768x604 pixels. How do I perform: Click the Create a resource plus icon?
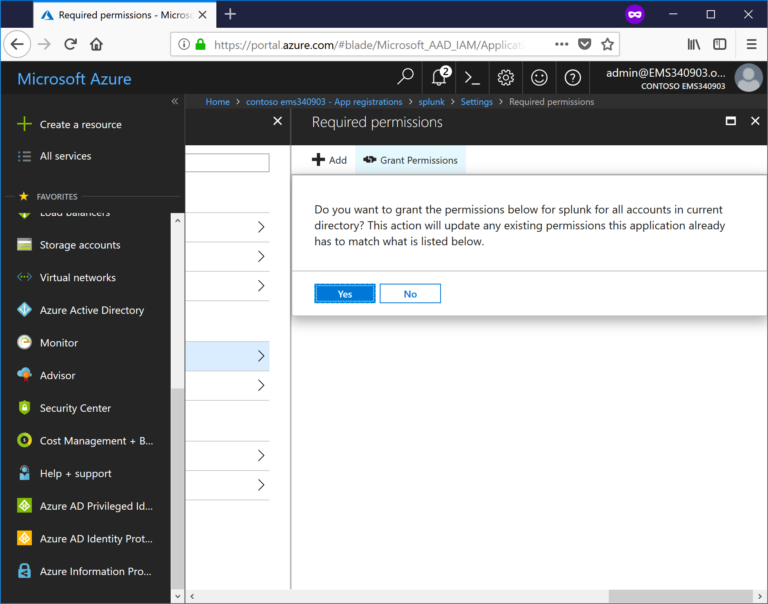[x=24, y=124]
